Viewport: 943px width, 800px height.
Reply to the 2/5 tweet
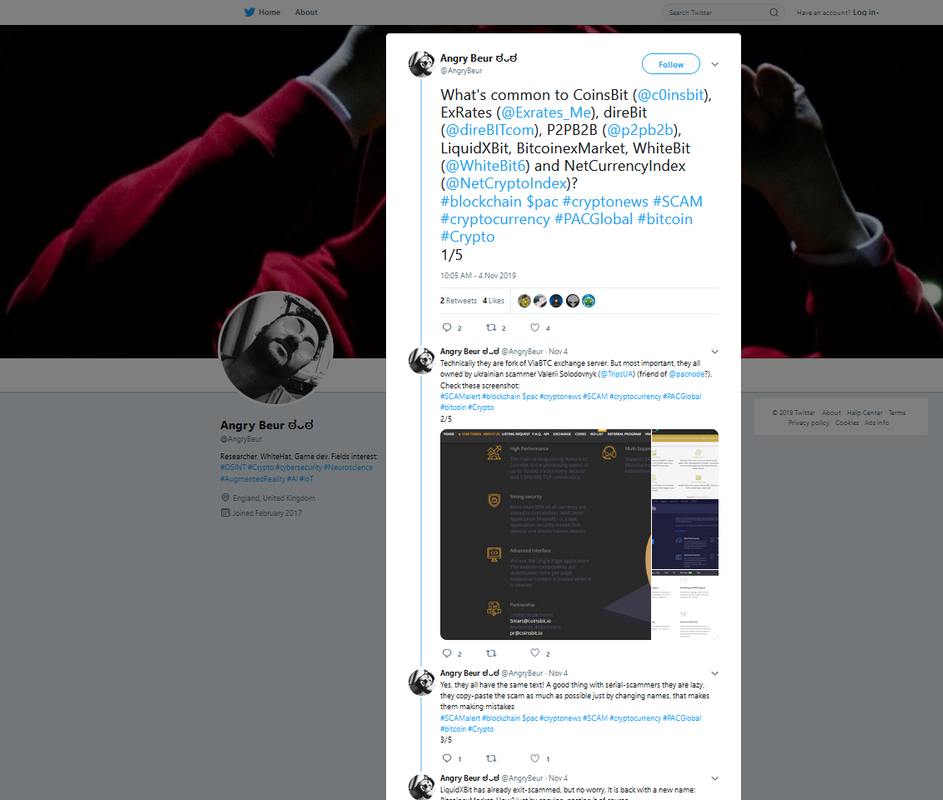447,653
